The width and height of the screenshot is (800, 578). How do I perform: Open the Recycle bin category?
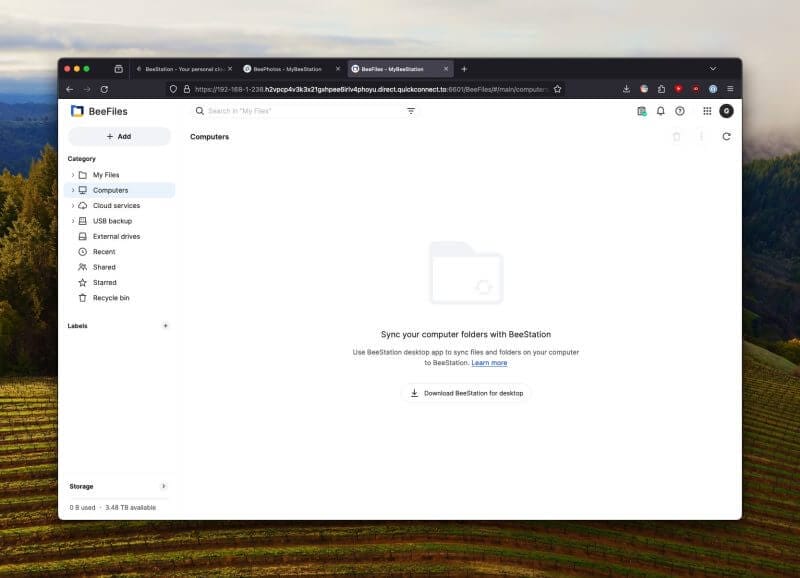(110, 297)
